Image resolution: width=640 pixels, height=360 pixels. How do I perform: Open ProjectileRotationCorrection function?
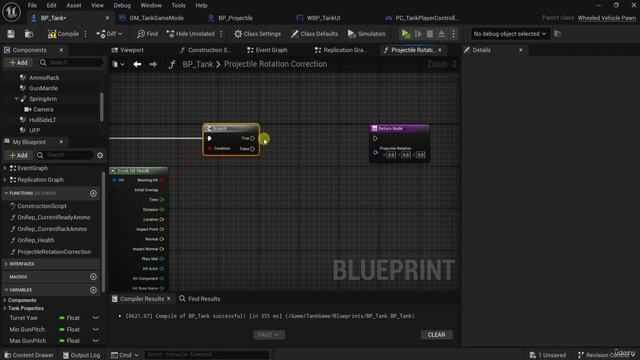point(54,252)
